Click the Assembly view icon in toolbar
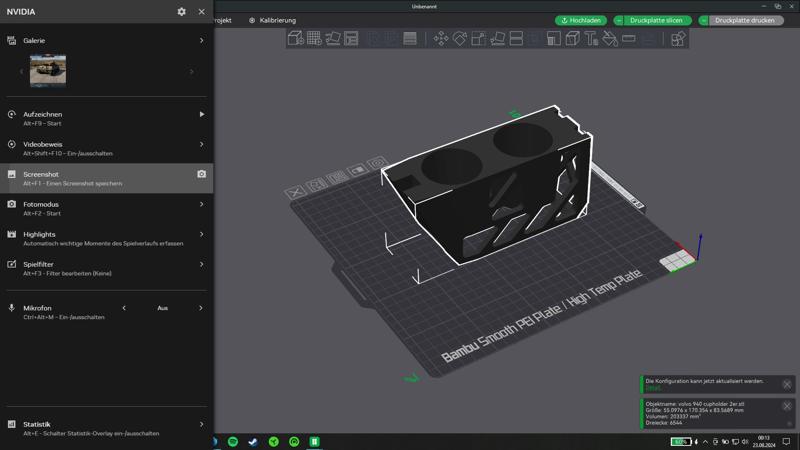 point(678,39)
